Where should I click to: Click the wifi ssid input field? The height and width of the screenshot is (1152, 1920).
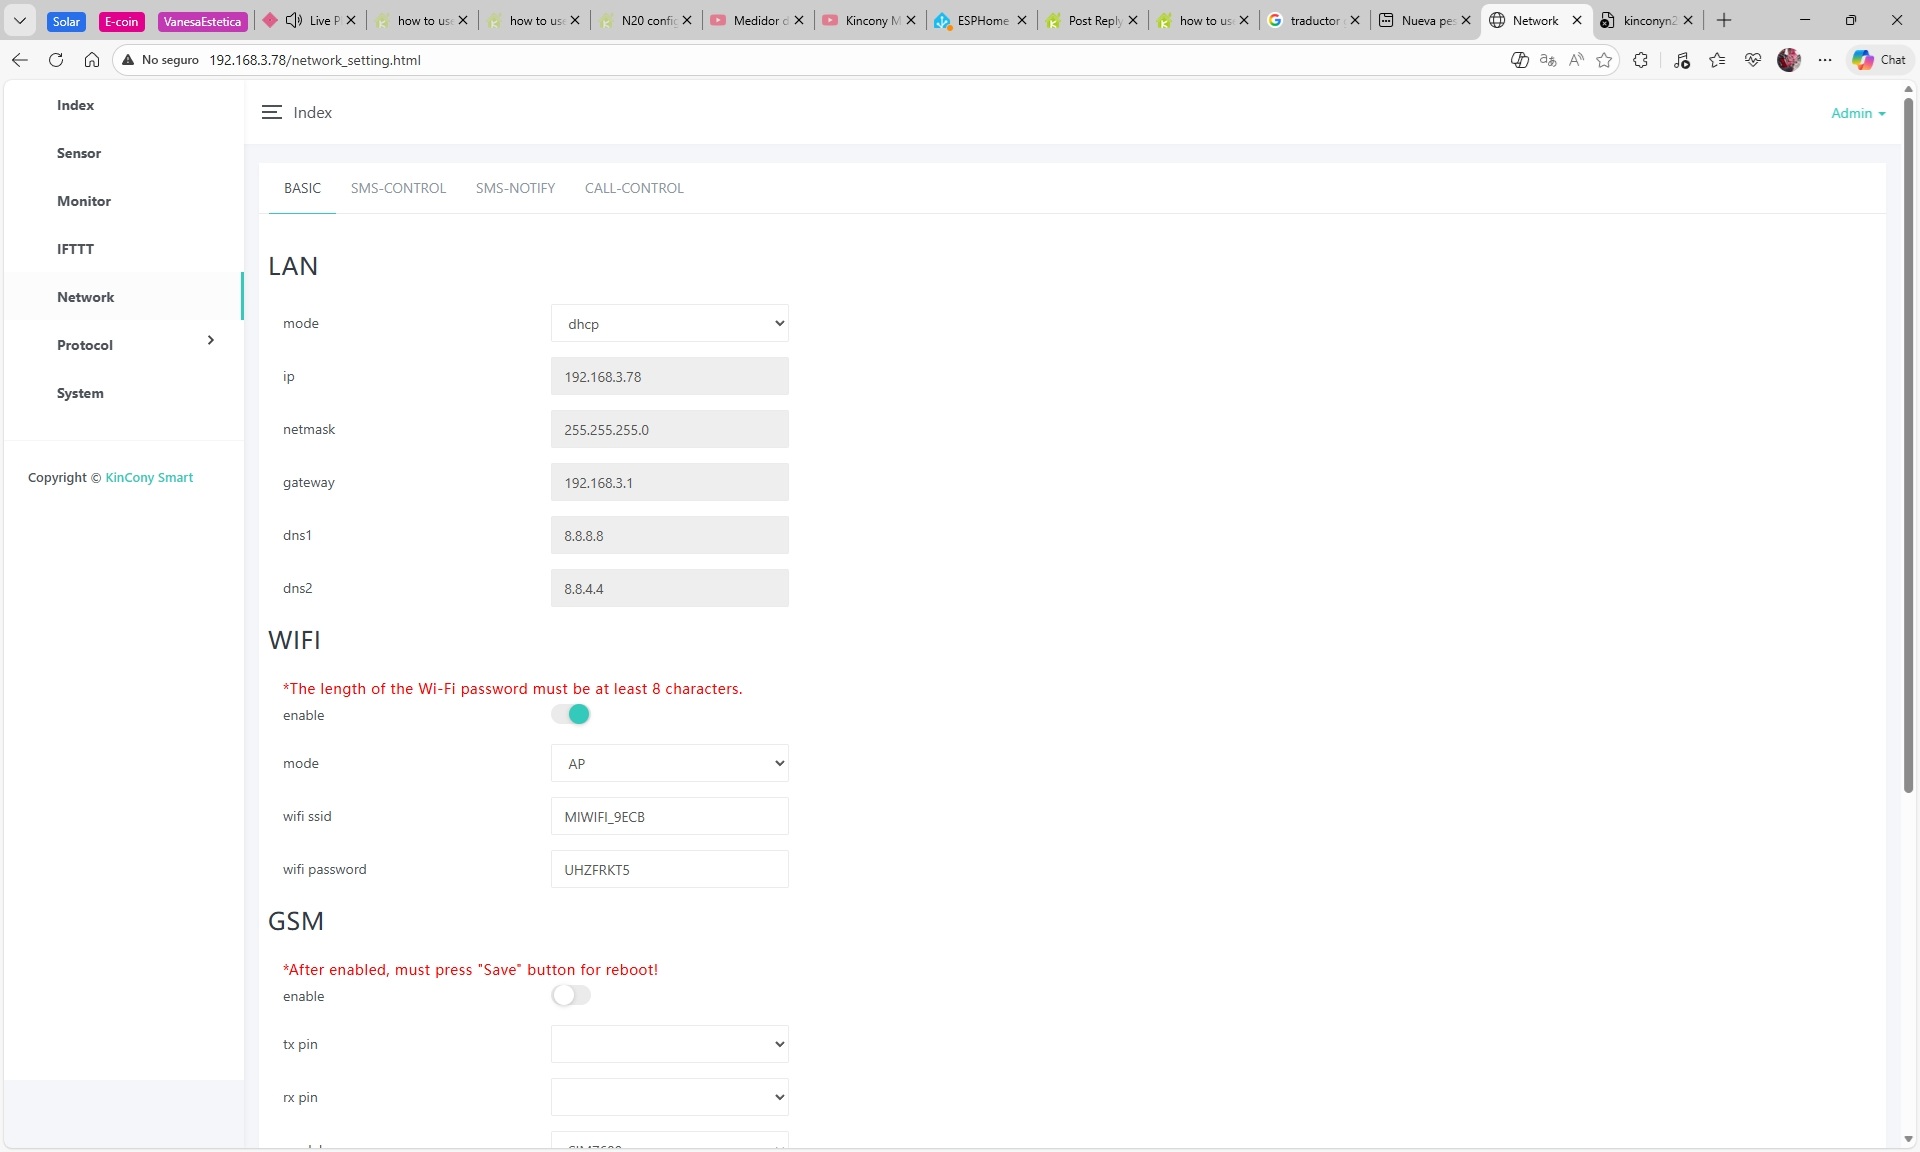click(669, 817)
